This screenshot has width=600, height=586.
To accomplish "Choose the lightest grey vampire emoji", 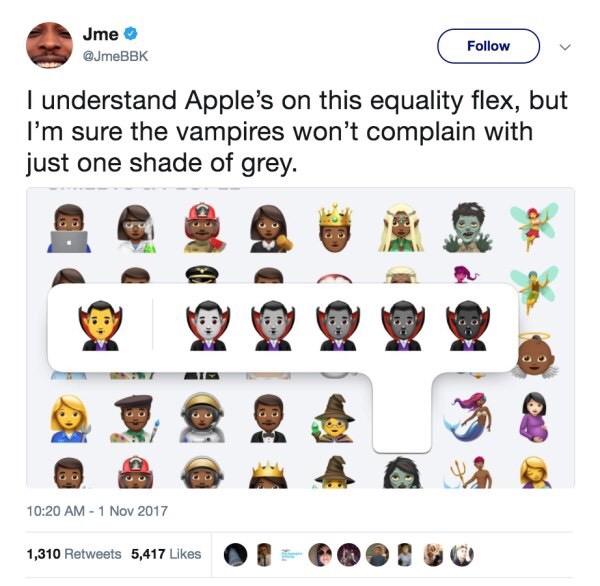I will point(208,326).
